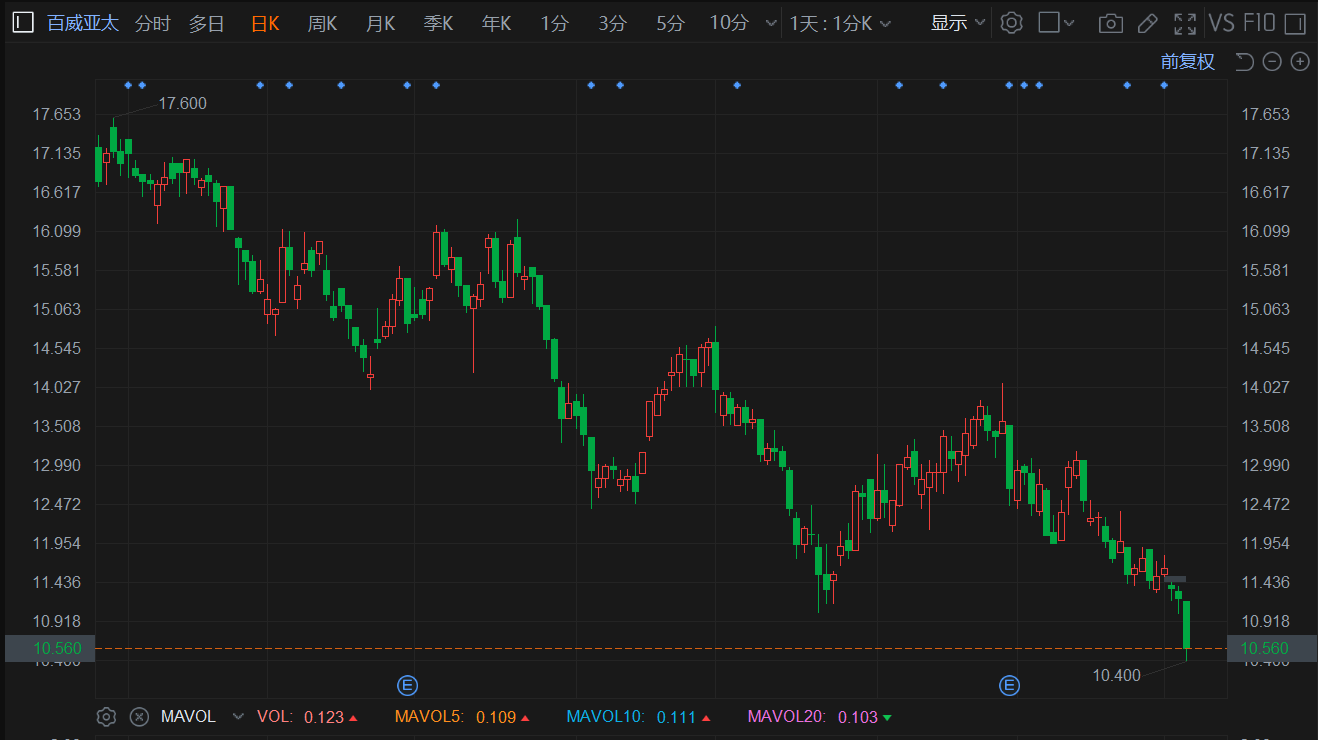This screenshot has width=1318, height=740.
Task: Open the VS comparison tool
Action: pos(1221,23)
